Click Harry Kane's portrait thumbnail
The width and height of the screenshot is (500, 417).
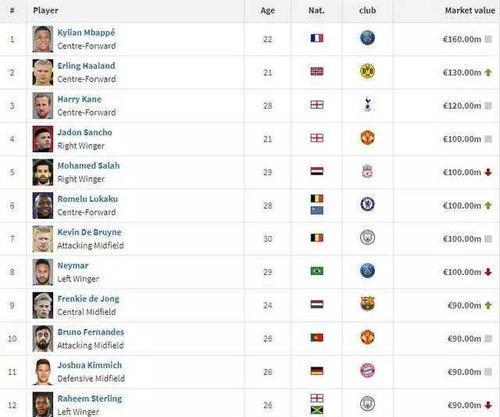(43, 106)
